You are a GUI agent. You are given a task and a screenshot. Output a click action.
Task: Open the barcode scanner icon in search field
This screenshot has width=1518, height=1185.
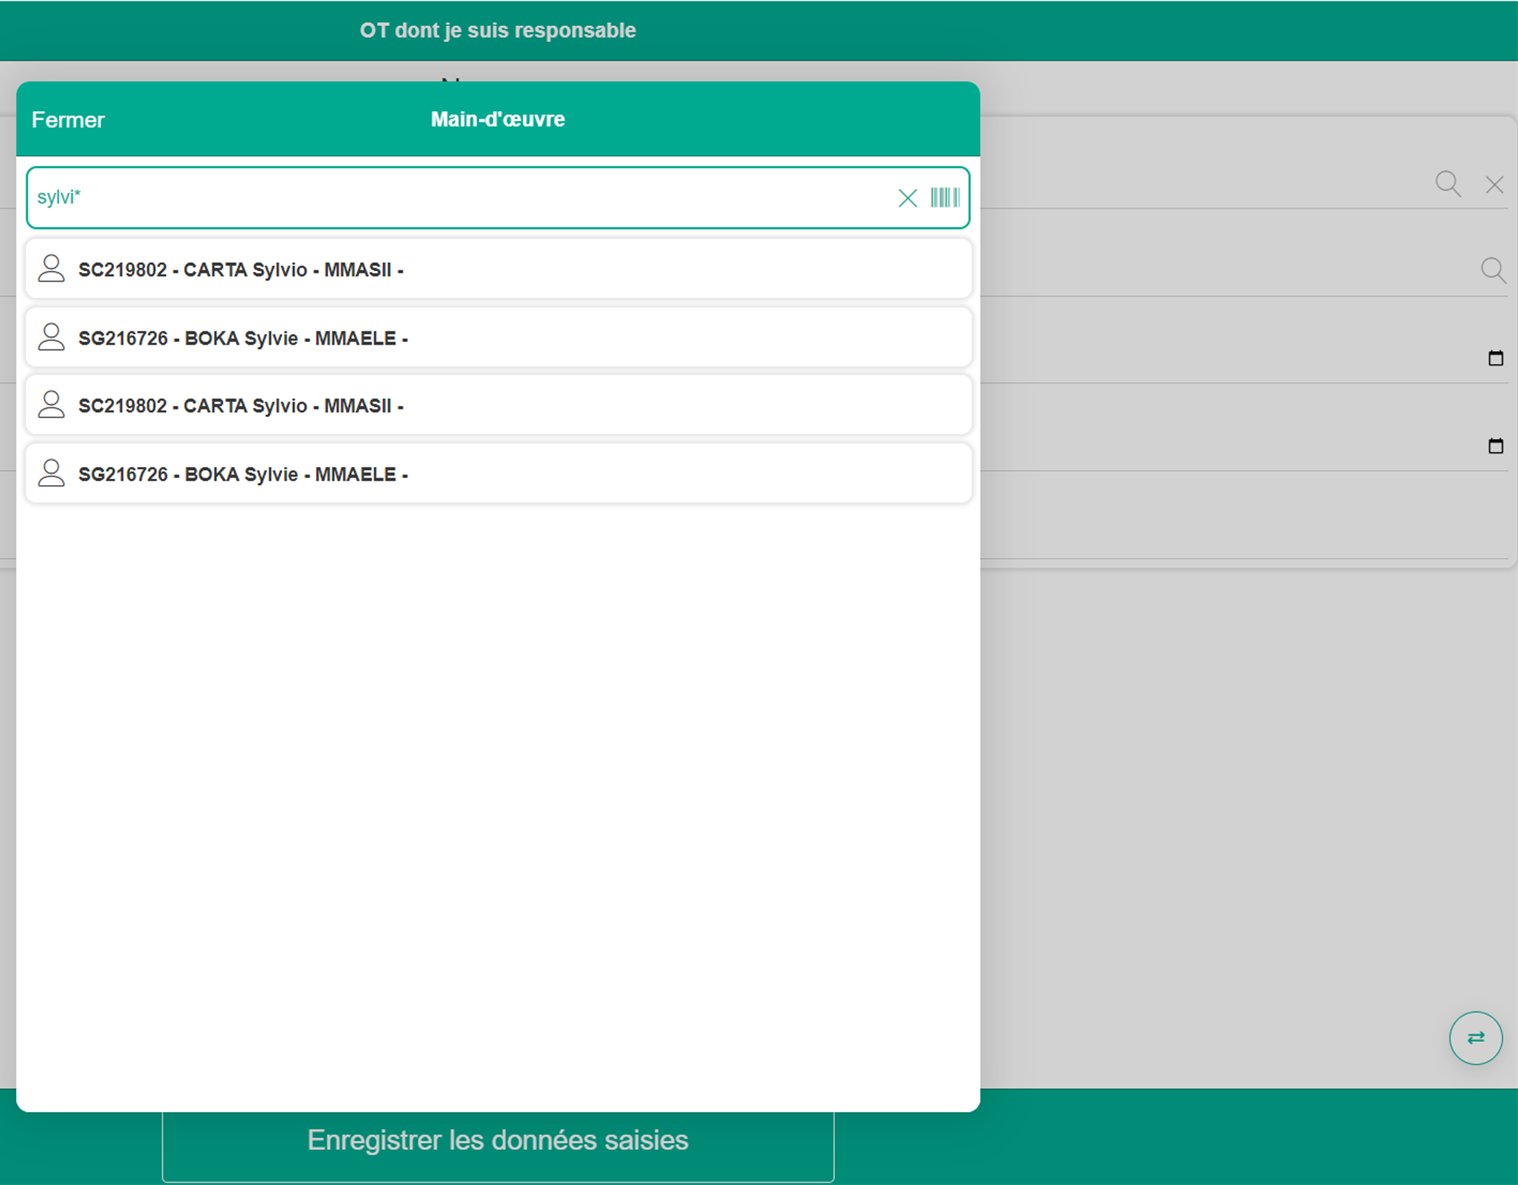pyautogui.click(x=945, y=198)
